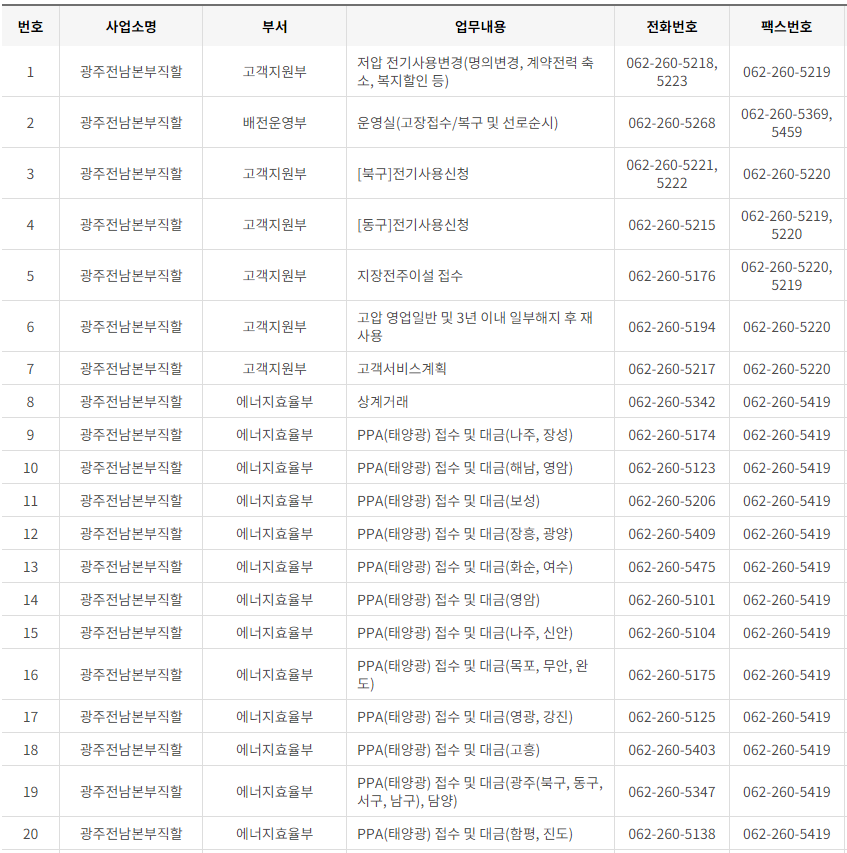Click the 부서 column header
This screenshot has height=853, width=847.
pos(275,27)
